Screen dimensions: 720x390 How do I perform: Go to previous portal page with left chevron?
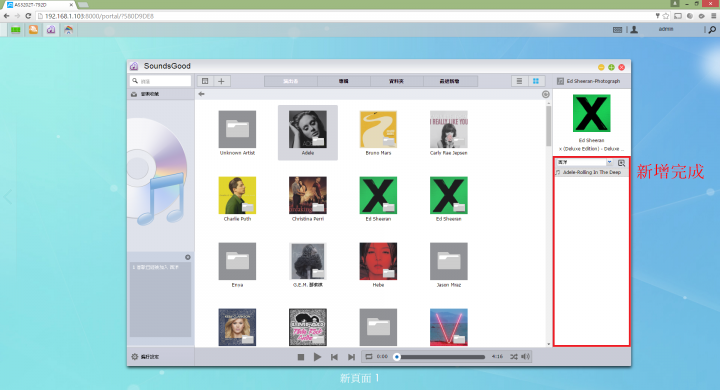point(8,198)
